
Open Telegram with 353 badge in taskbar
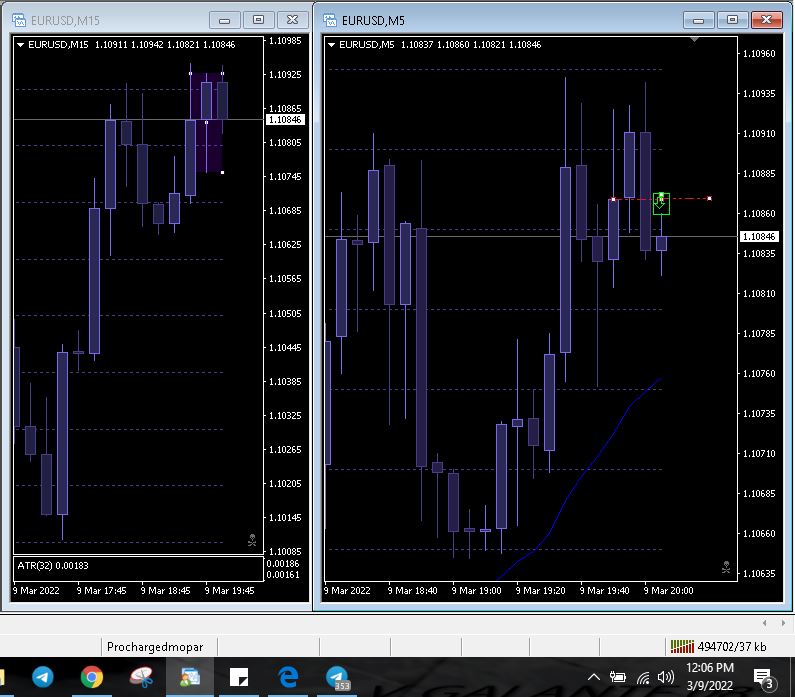click(337, 677)
